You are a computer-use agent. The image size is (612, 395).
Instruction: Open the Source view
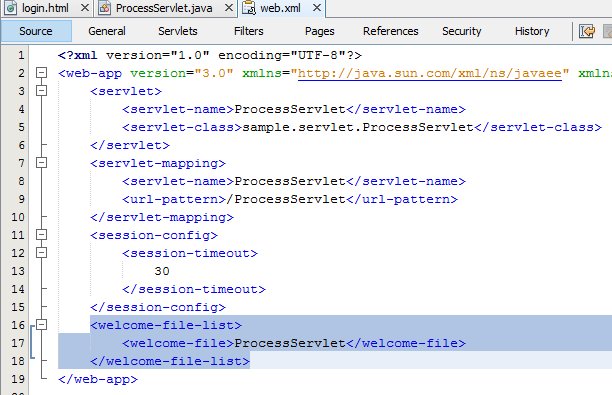(36, 31)
